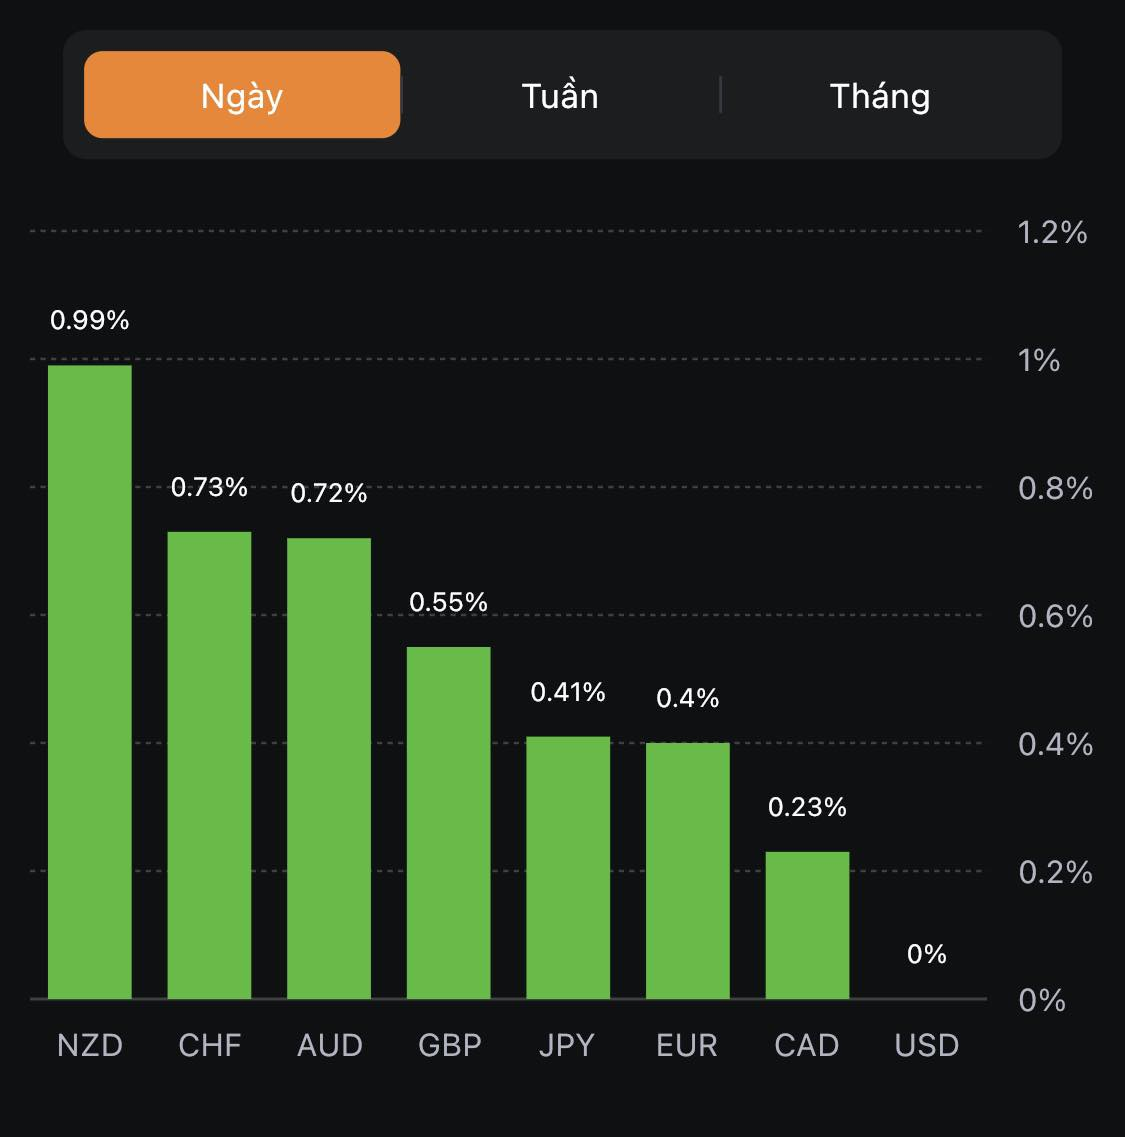Viewport: 1125px width, 1137px height.
Task: Switch to the Tuần tab
Action: point(560,96)
